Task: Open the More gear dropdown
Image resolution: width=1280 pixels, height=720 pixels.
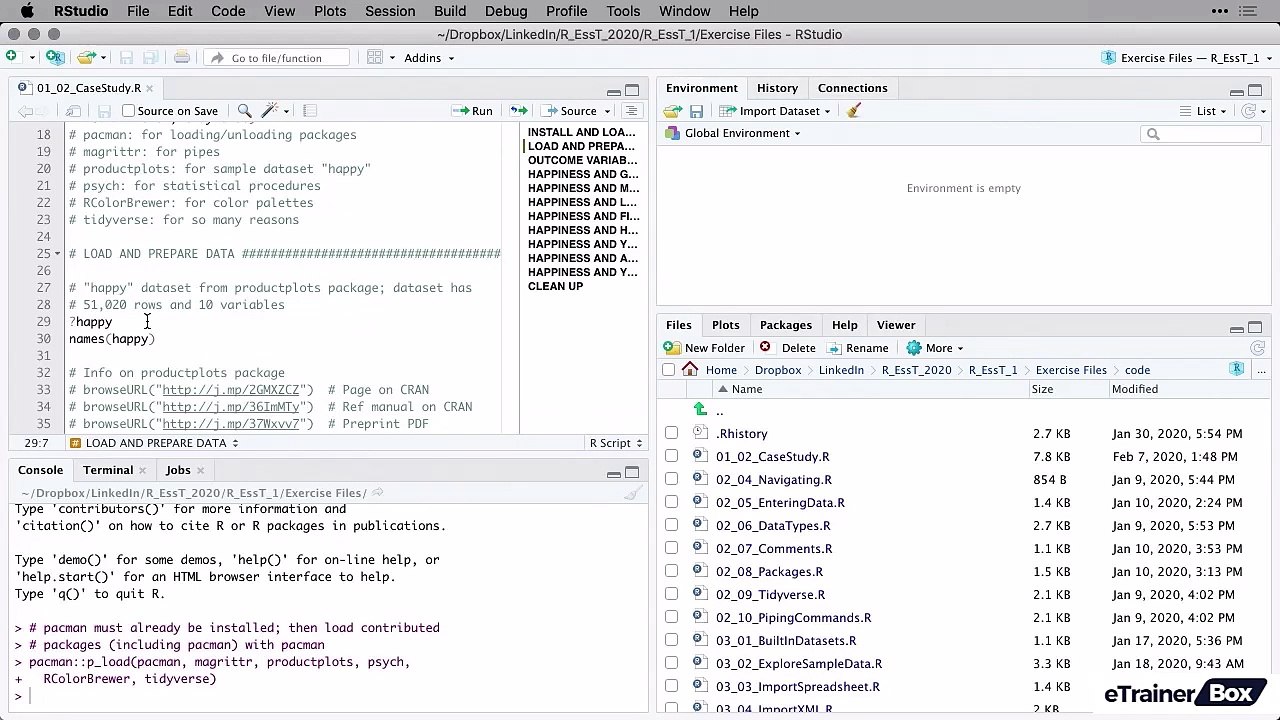Action: (x=934, y=348)
